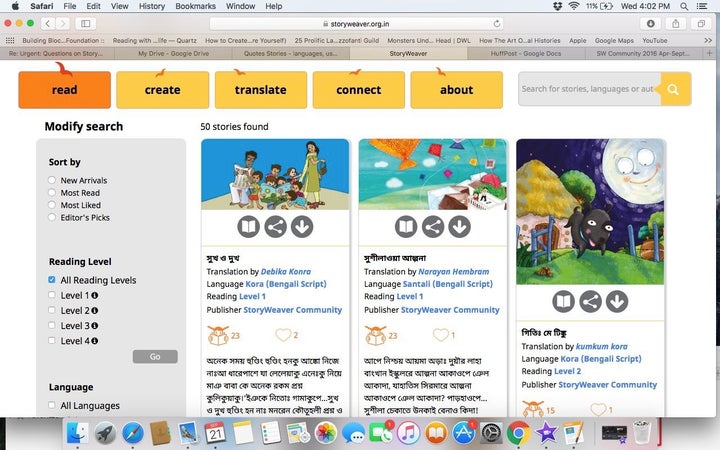Open Safari Bookmarks menu
Screen dimensions: 720x450
[x=195, y=6]
